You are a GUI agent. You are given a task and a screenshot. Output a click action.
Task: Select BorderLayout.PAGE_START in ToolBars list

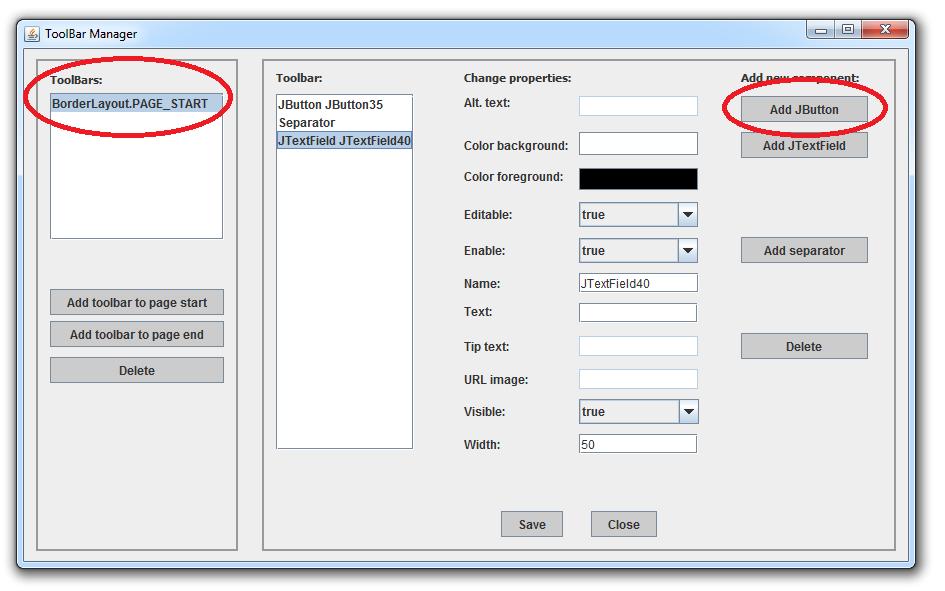click(136, 104)
